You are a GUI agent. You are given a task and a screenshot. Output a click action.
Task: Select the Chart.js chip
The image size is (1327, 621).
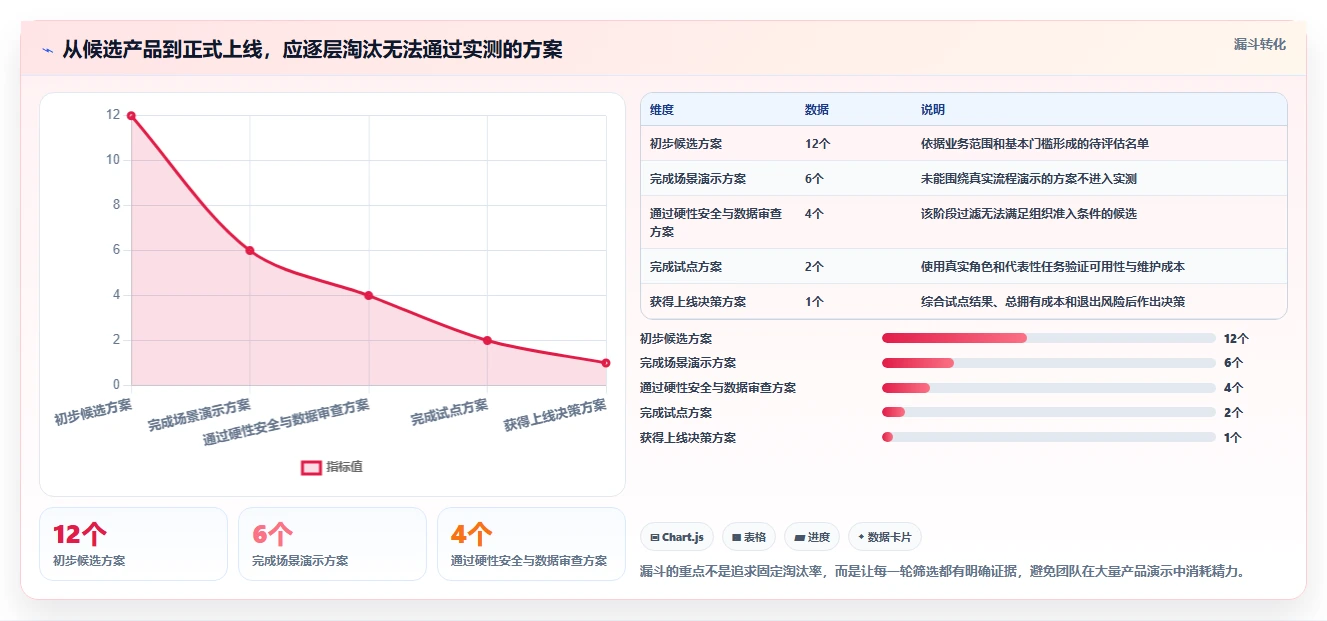pyautogui.click(x=677, y=537)
